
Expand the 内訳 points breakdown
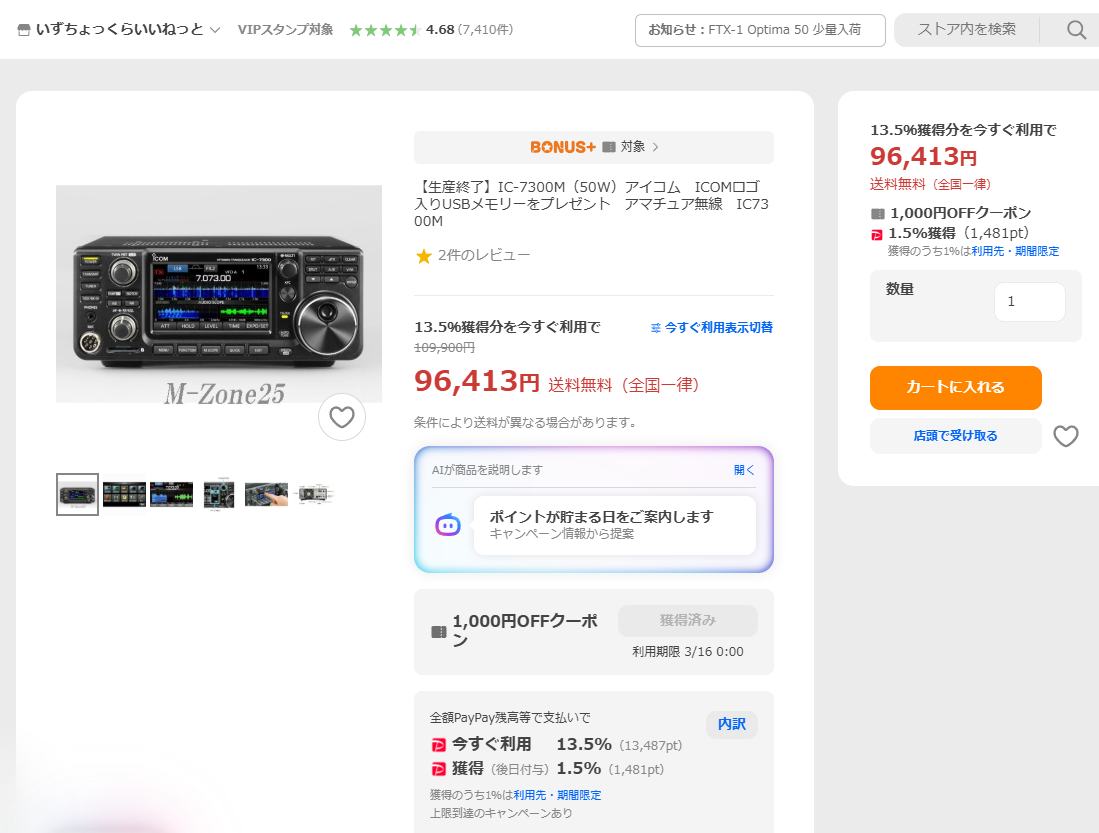731,724
